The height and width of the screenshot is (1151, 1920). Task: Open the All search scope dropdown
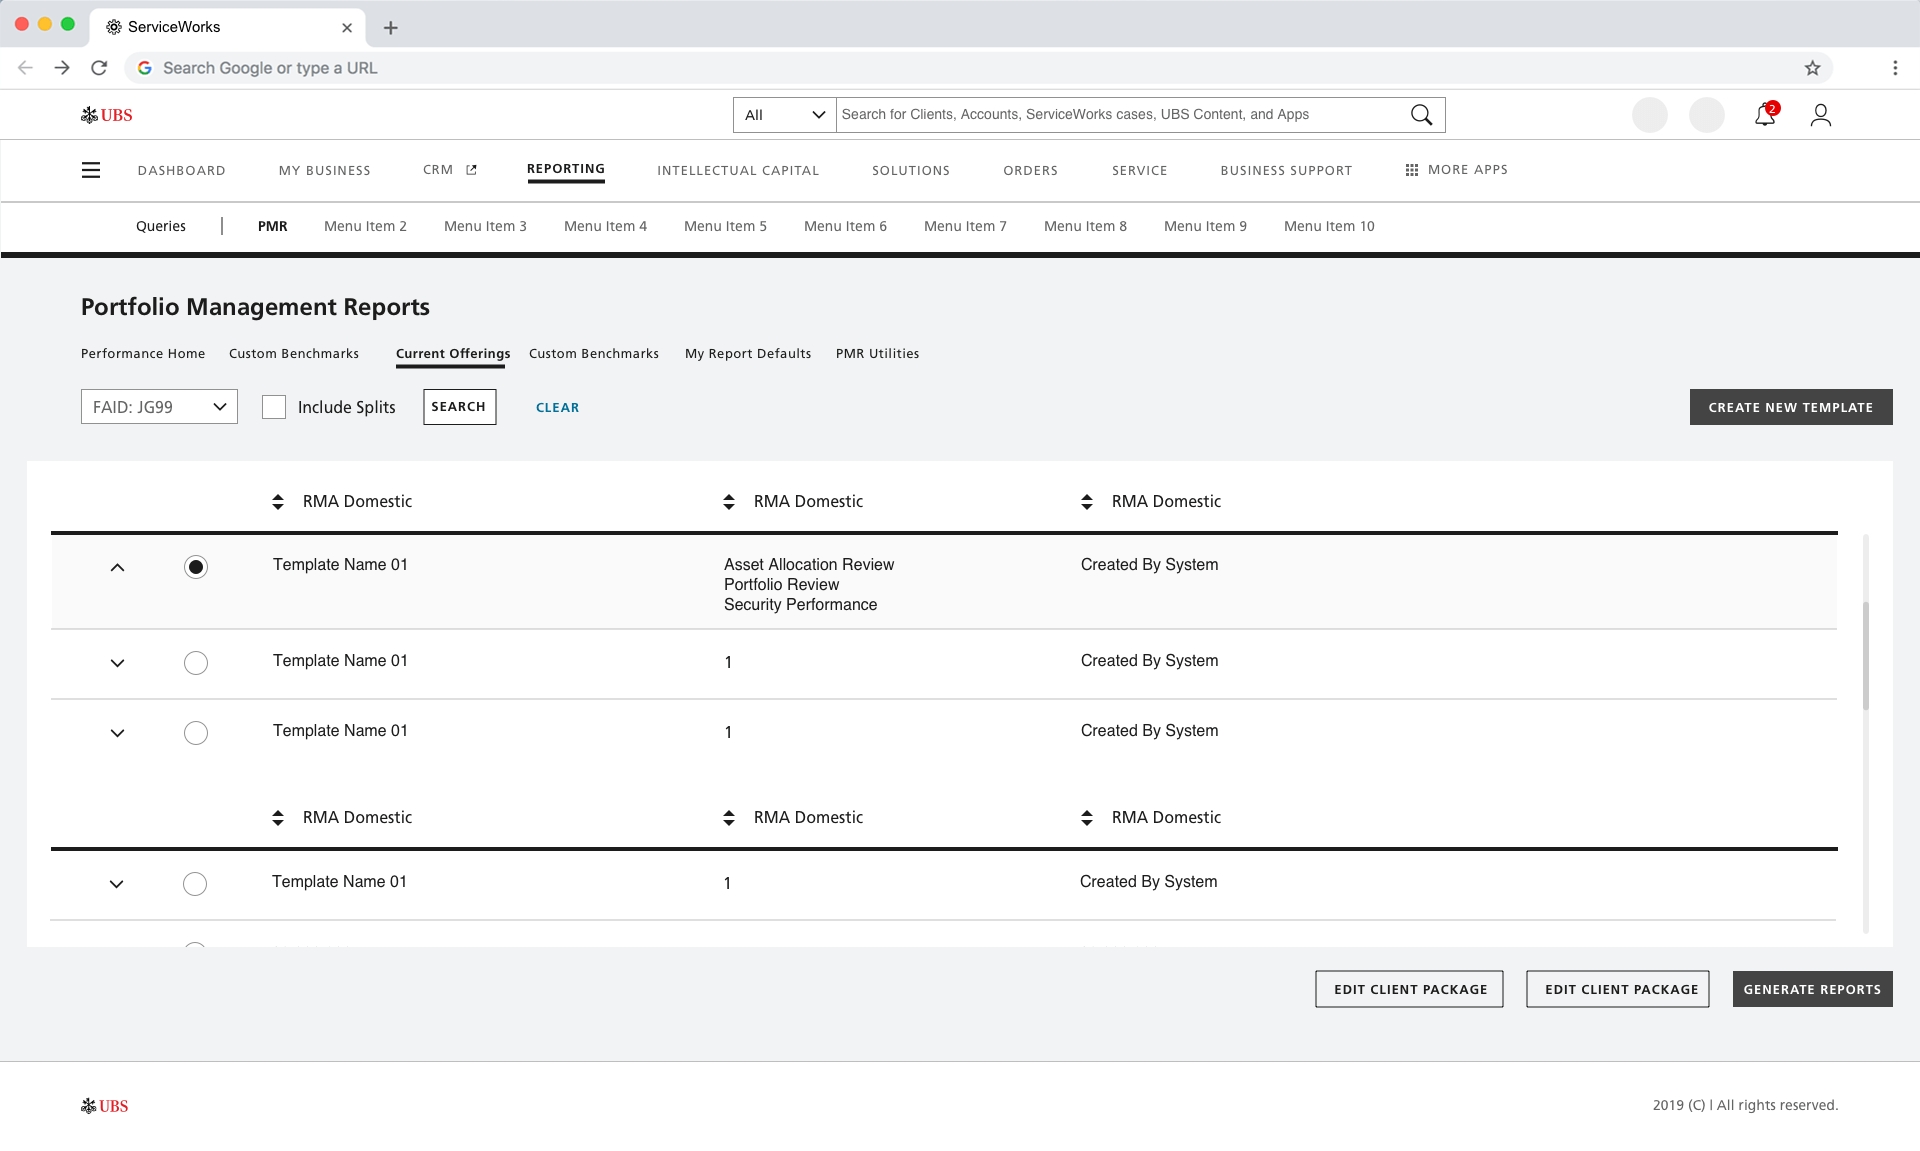coord(784,115)
